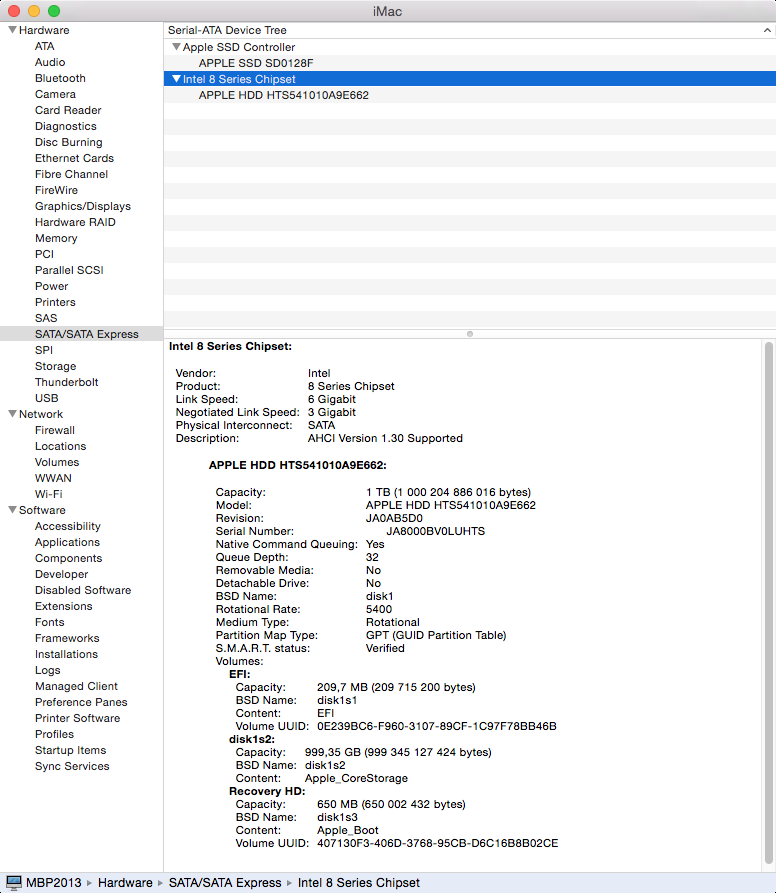Select Camera in the Hardware list
The image size is (776, 893).
[x=55, y=94]
